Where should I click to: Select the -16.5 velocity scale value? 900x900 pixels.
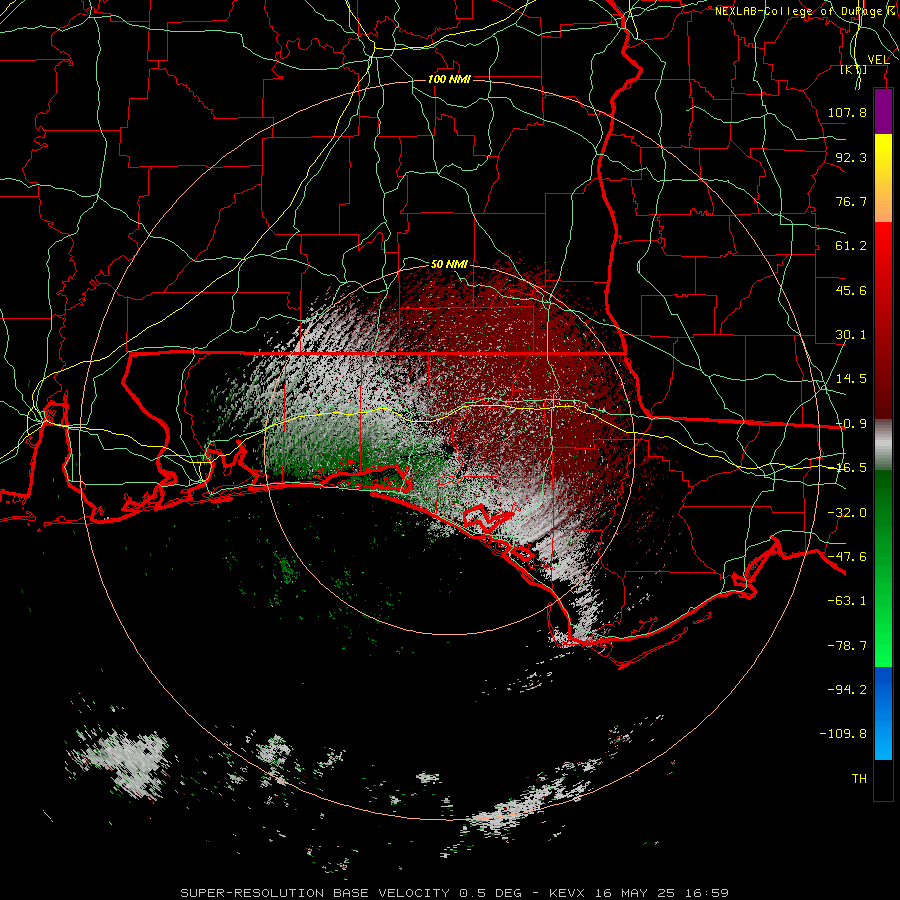pos(847,468)
